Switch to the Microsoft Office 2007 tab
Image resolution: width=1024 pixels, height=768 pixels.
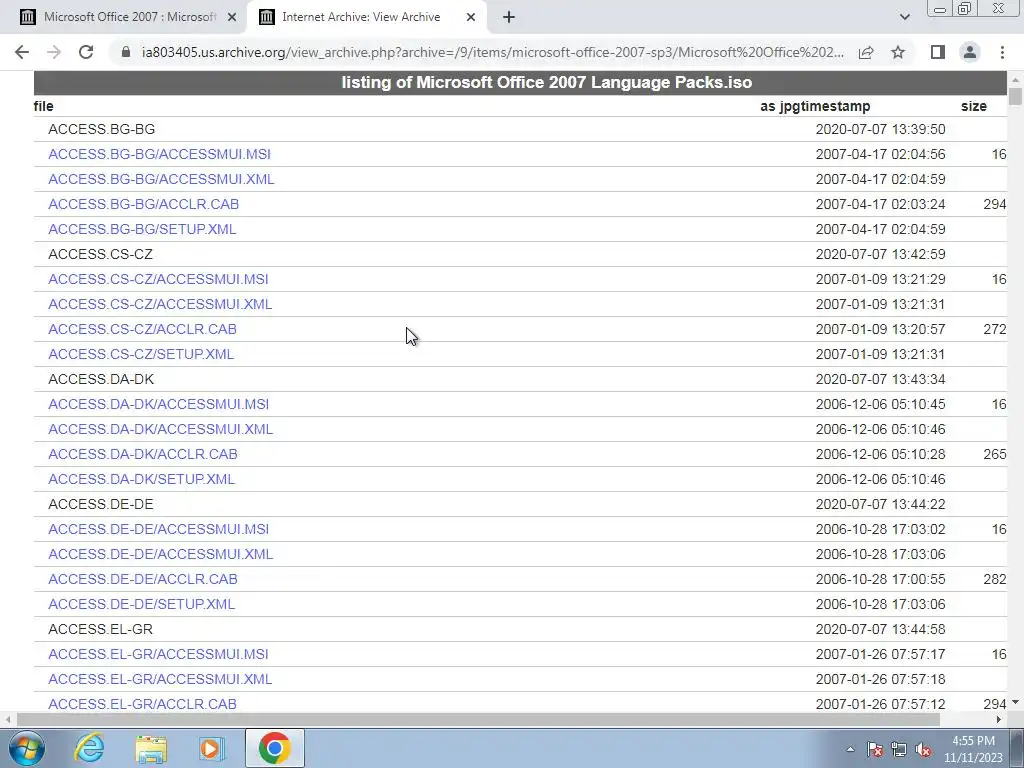point(128,18)
